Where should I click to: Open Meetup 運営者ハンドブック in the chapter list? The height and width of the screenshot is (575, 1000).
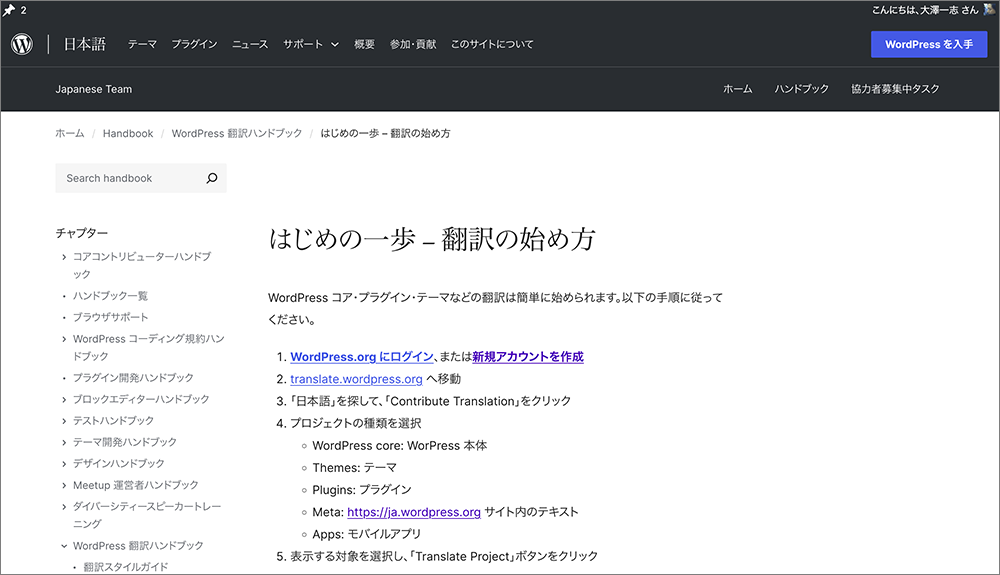pos(136,485)
